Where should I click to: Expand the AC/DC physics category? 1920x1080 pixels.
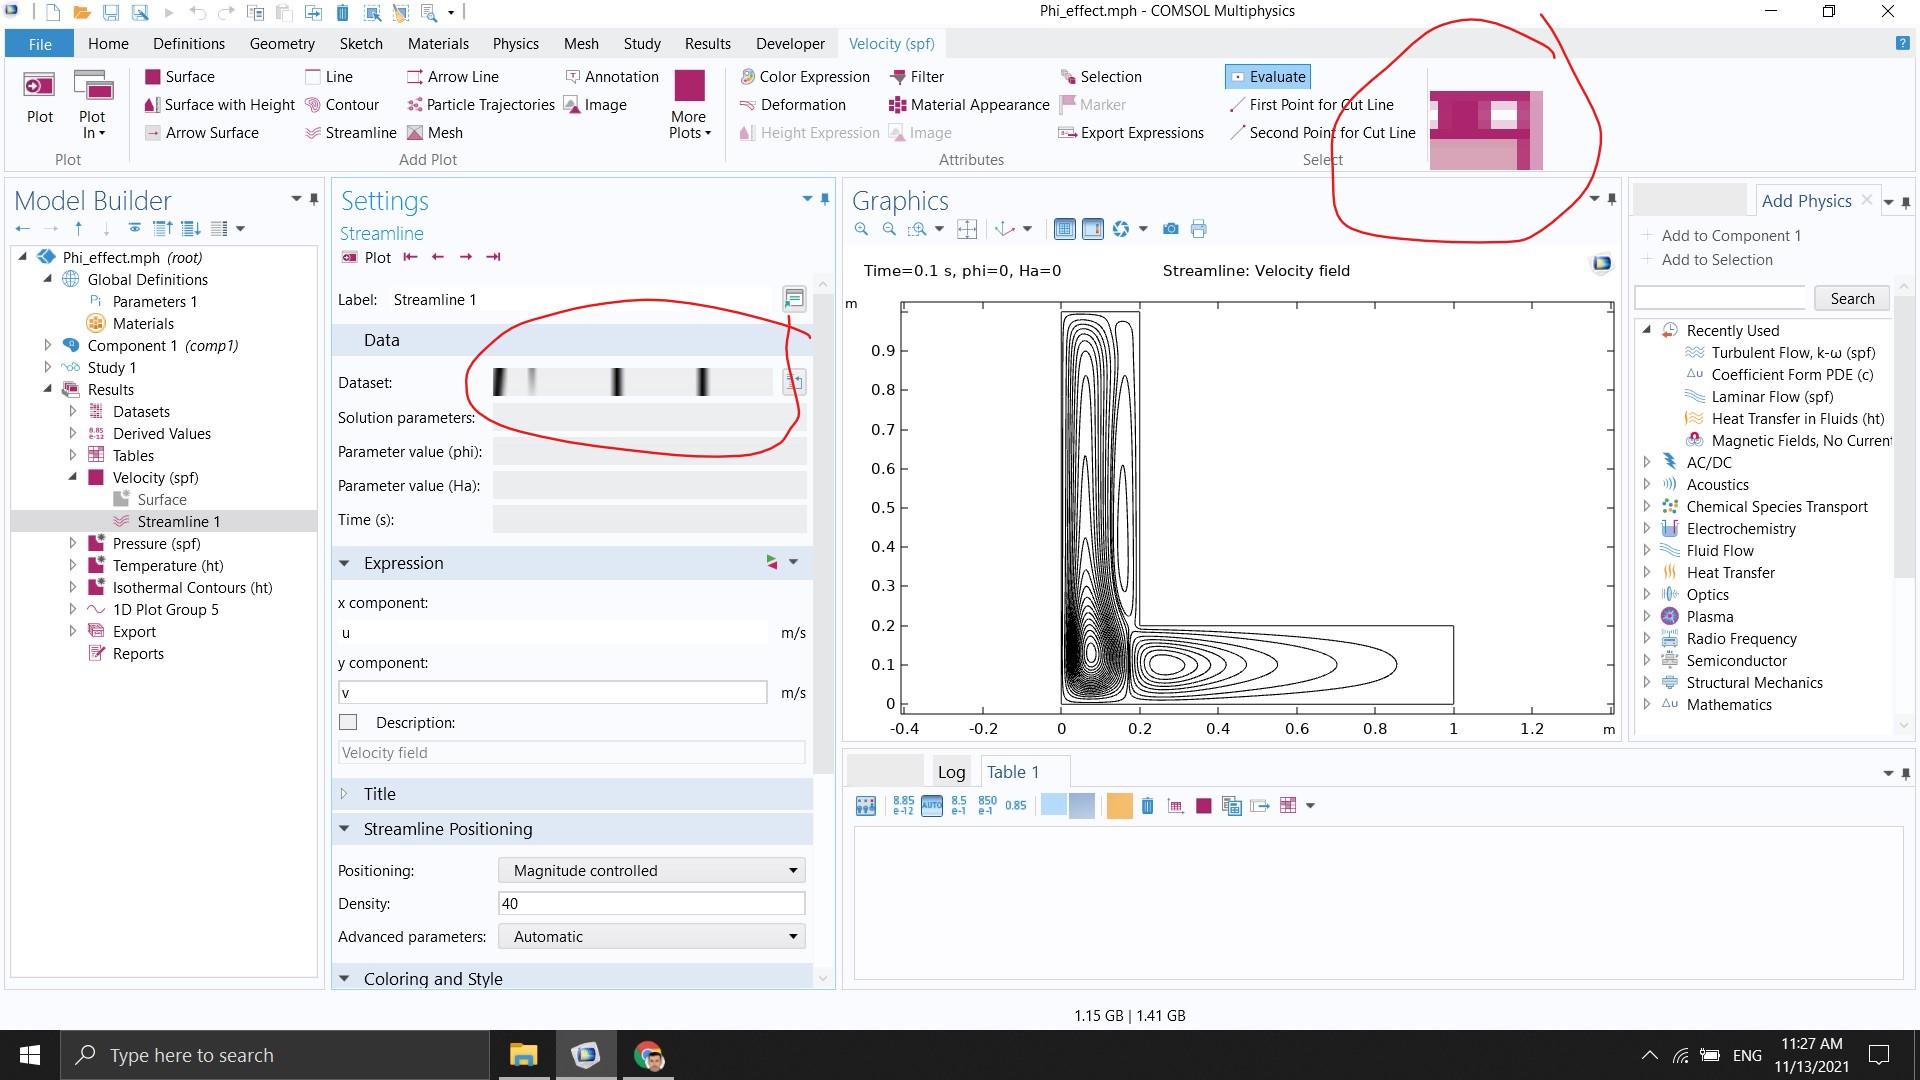pos(1646,462)
